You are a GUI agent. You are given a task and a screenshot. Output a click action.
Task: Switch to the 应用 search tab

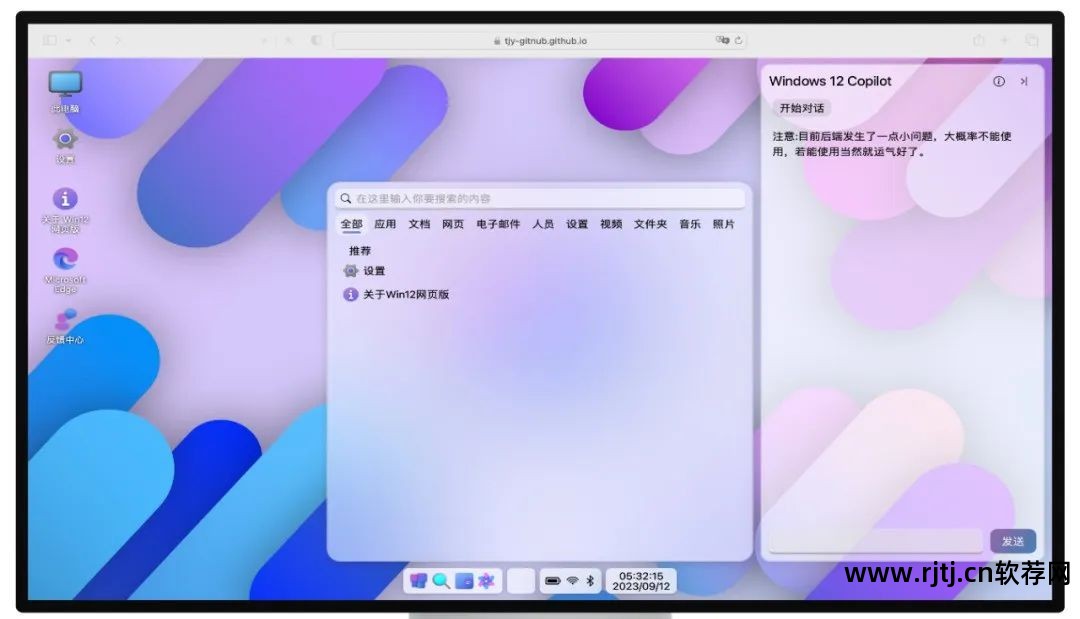[x=385, y=224]
